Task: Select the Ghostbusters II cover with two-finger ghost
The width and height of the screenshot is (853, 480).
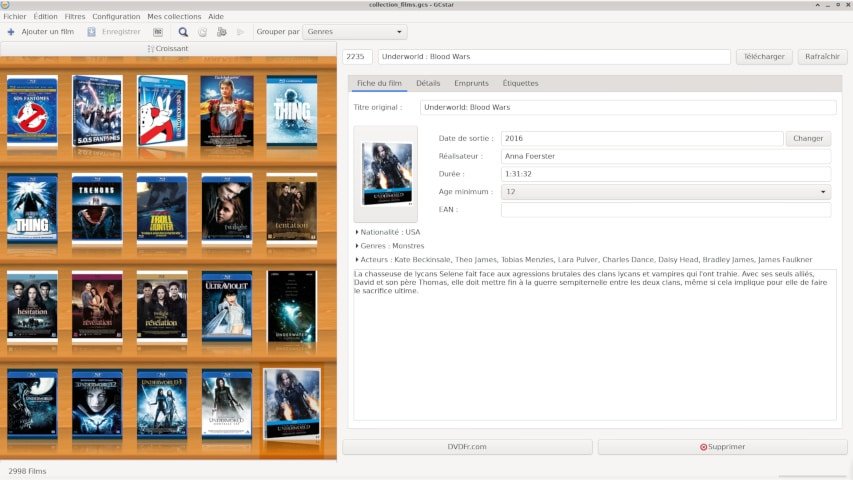Action: 162,112
